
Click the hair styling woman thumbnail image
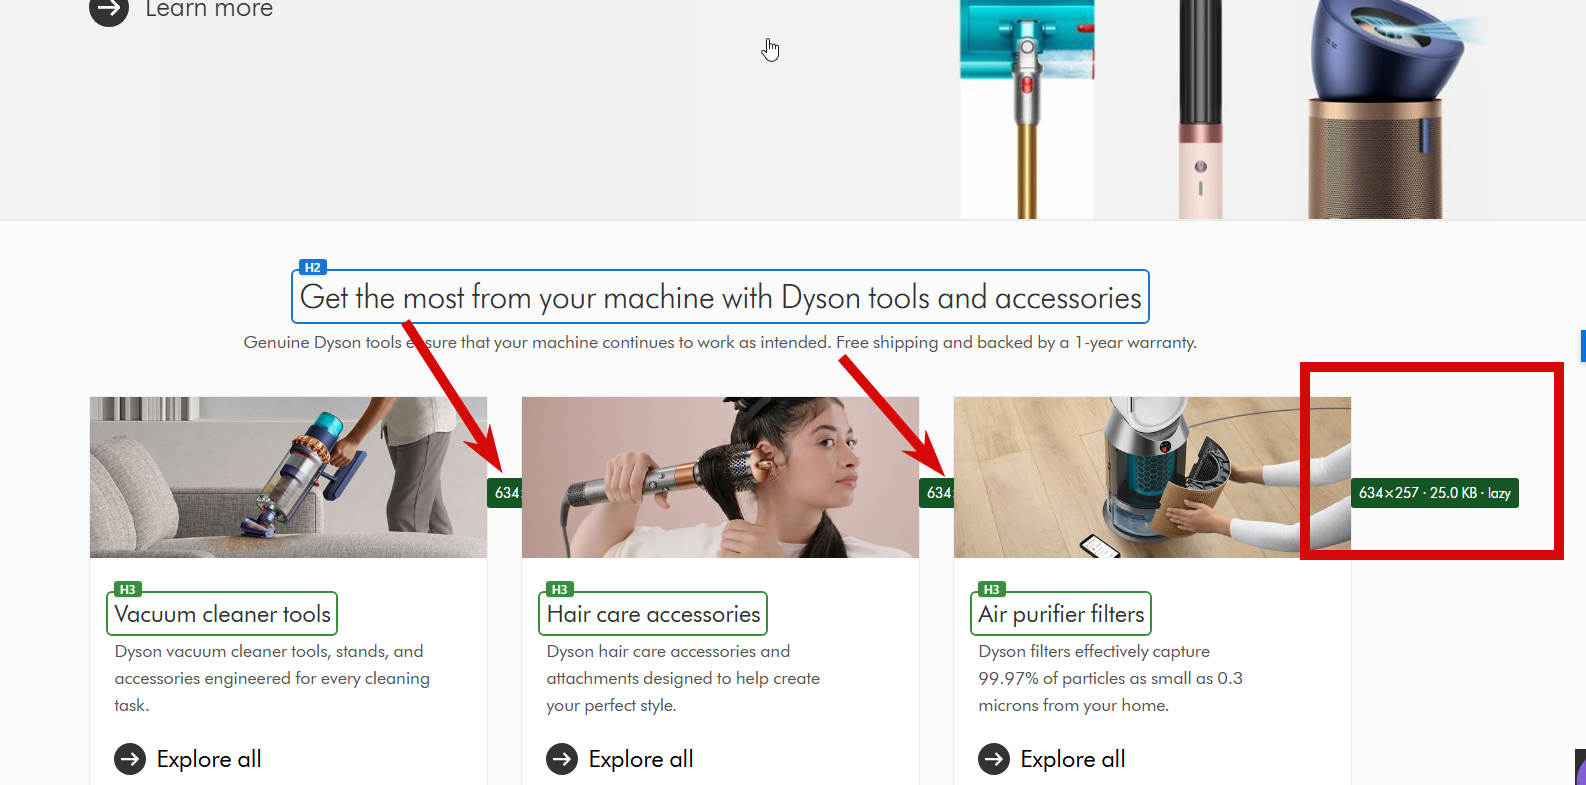pyautogui.click(x=720, y=477)
